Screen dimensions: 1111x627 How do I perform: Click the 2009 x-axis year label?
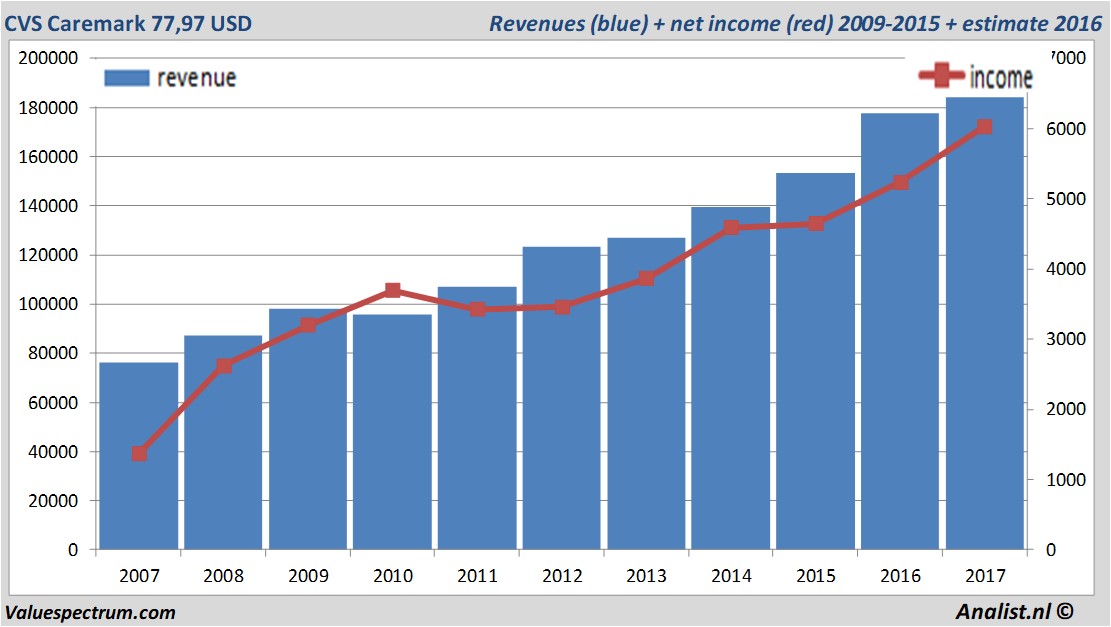[308, 576]
